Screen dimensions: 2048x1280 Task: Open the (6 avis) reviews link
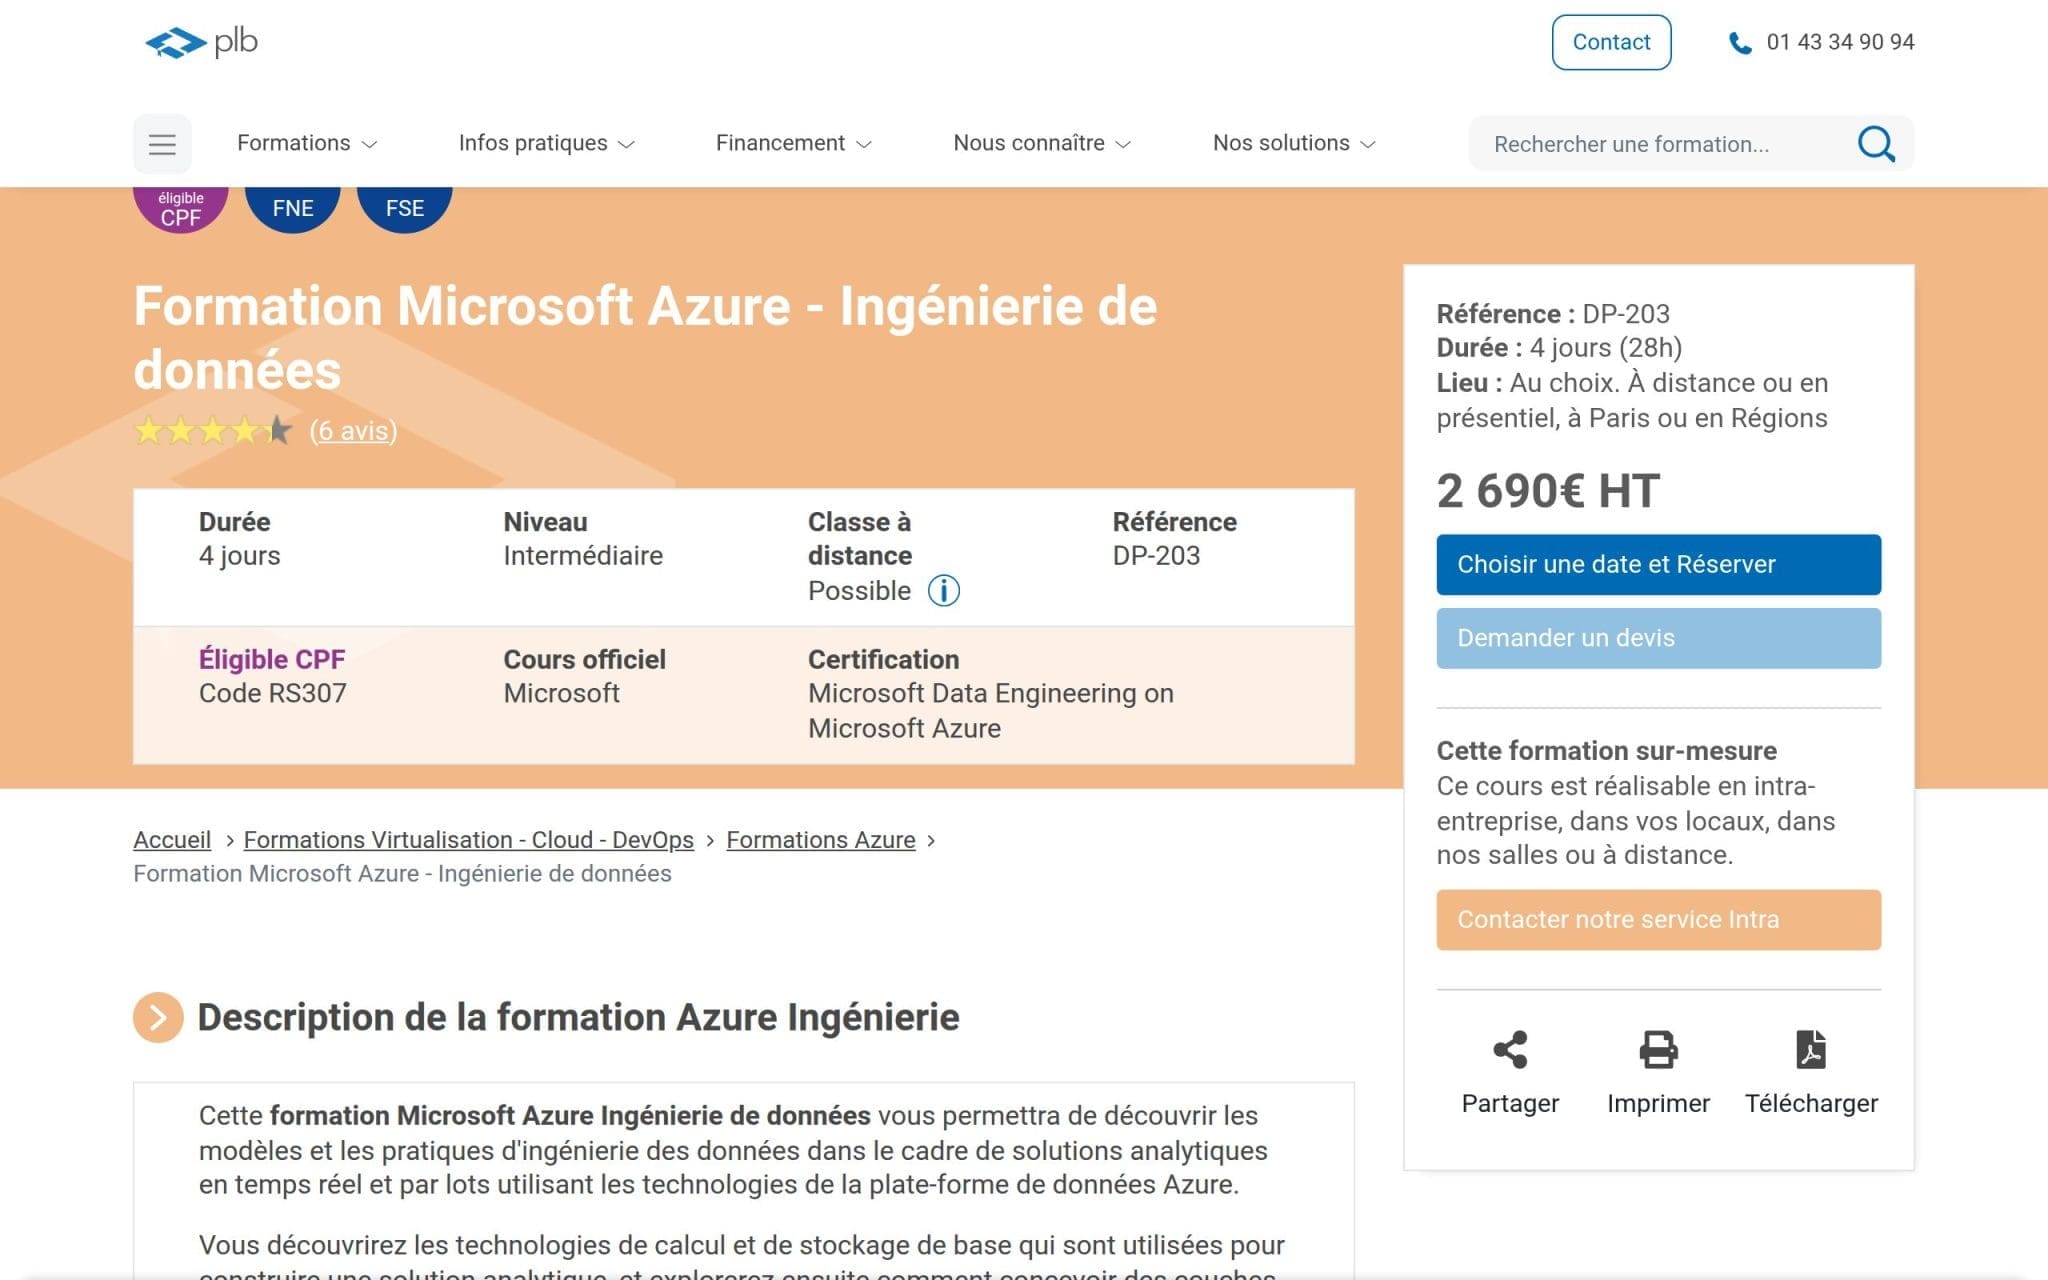click(353, 431)
